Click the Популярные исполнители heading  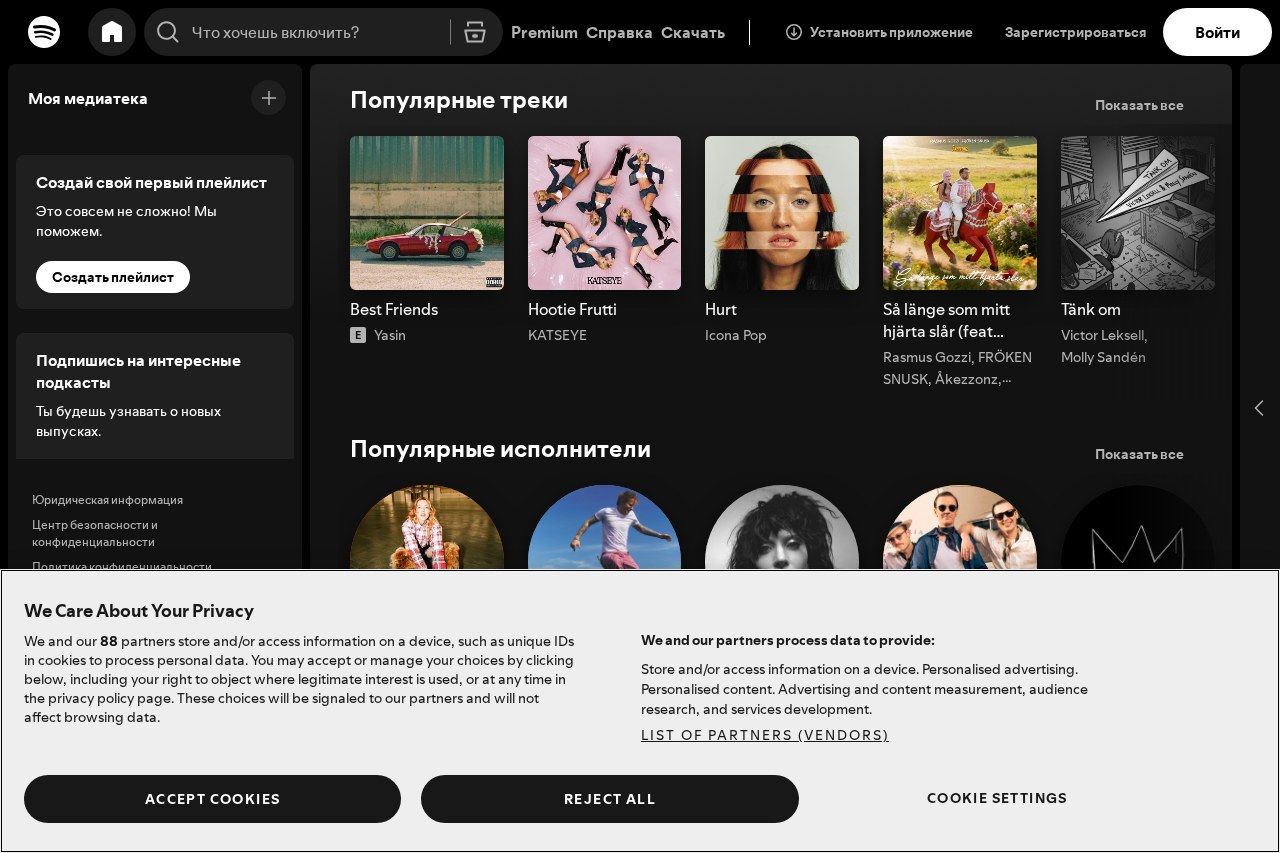point(500,449)
